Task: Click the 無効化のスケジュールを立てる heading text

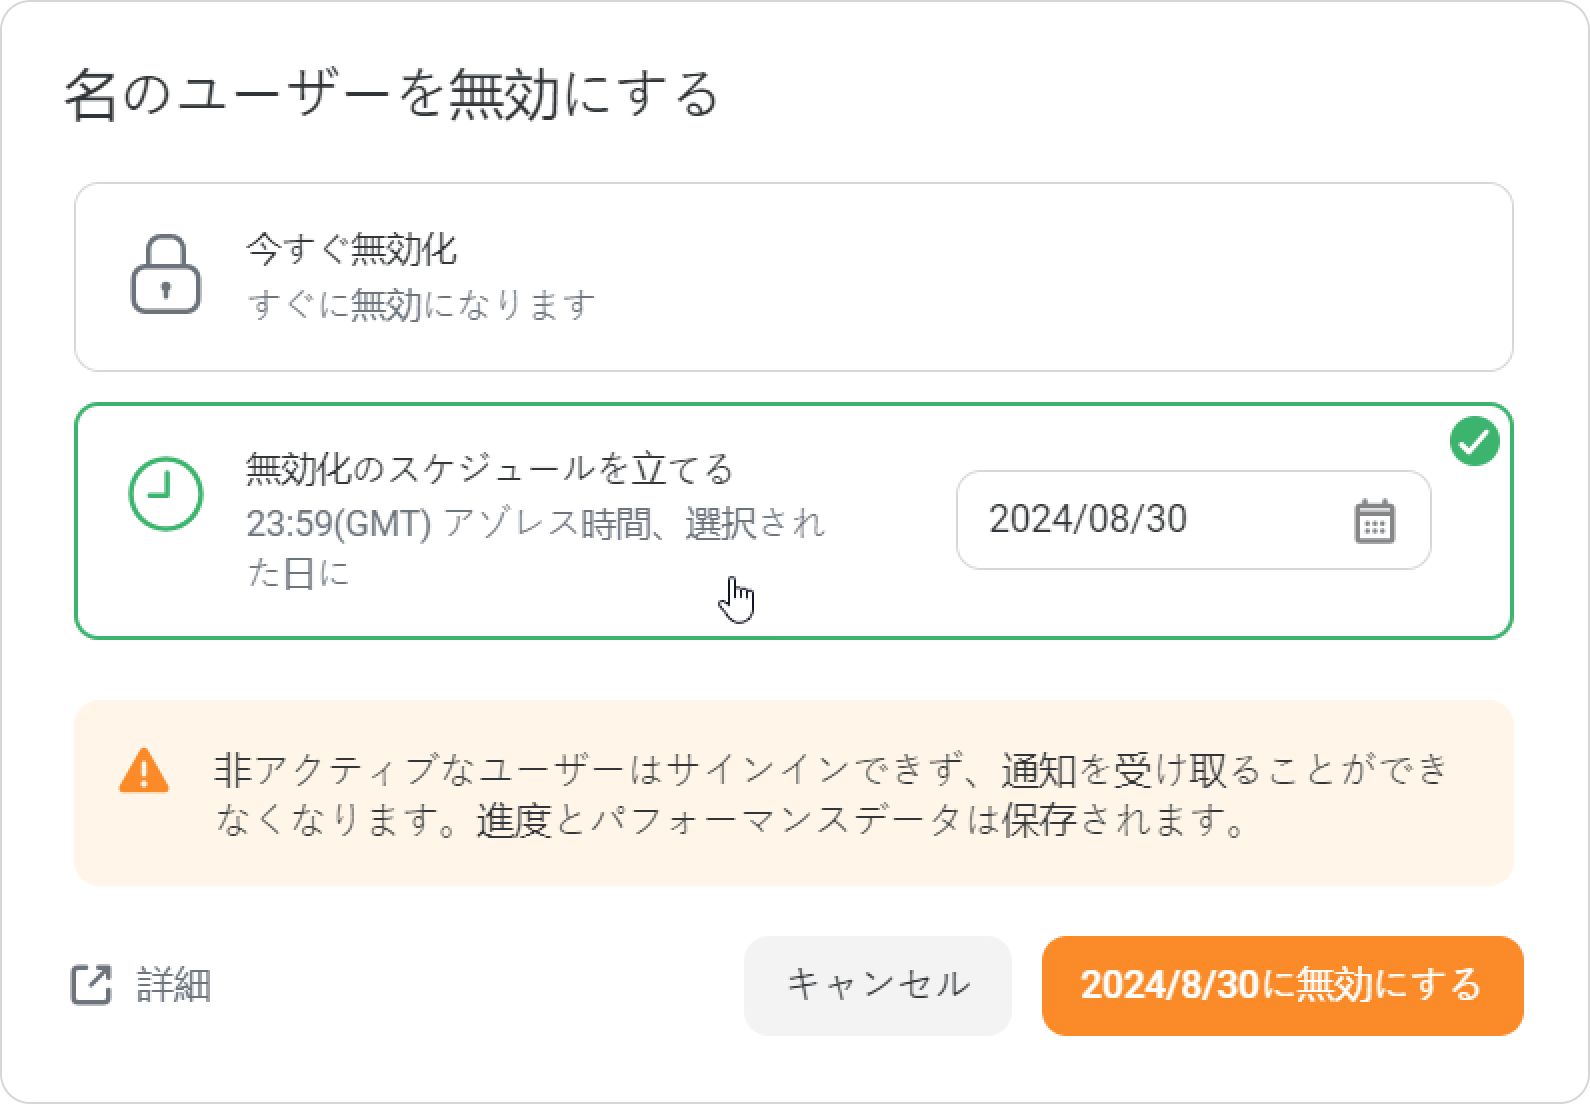Action: [490, 469]
